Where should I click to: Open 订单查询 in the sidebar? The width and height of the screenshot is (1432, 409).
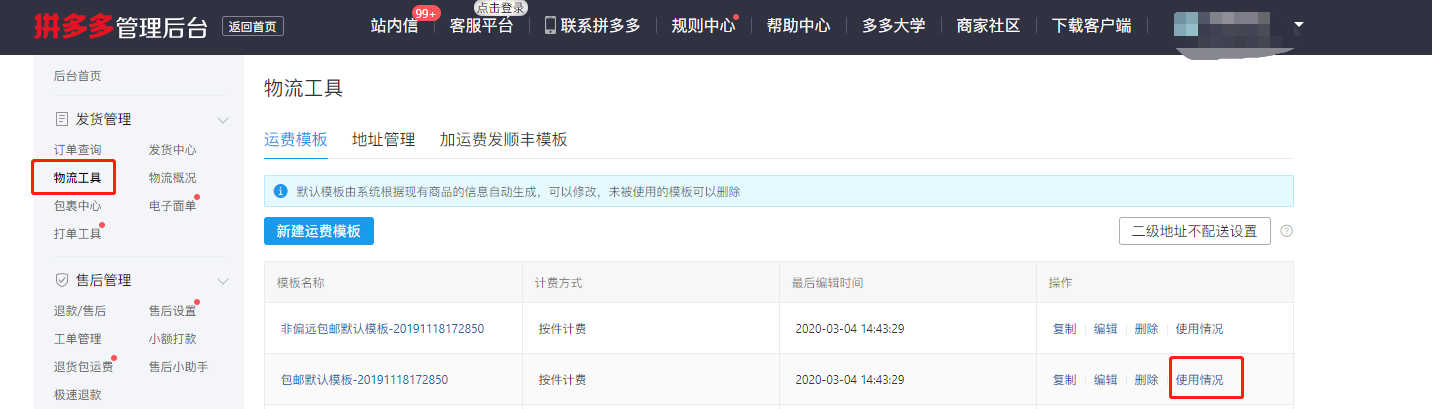[x=77, y=150]
